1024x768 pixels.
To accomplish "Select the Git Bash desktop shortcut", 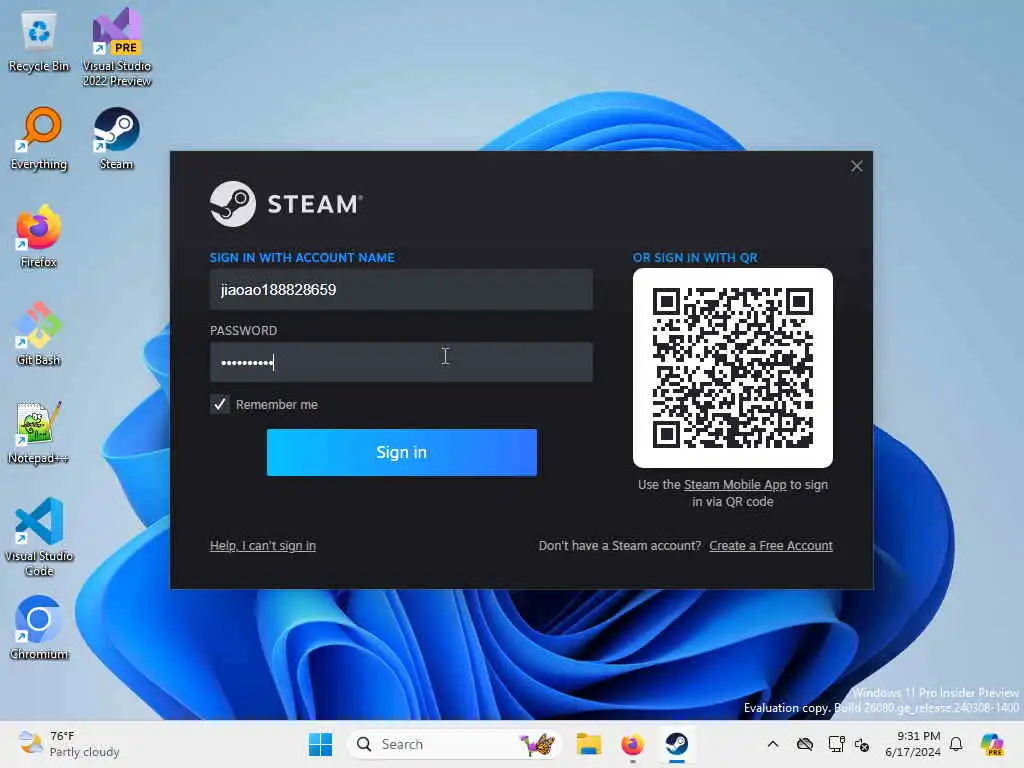I will [39, 335].
